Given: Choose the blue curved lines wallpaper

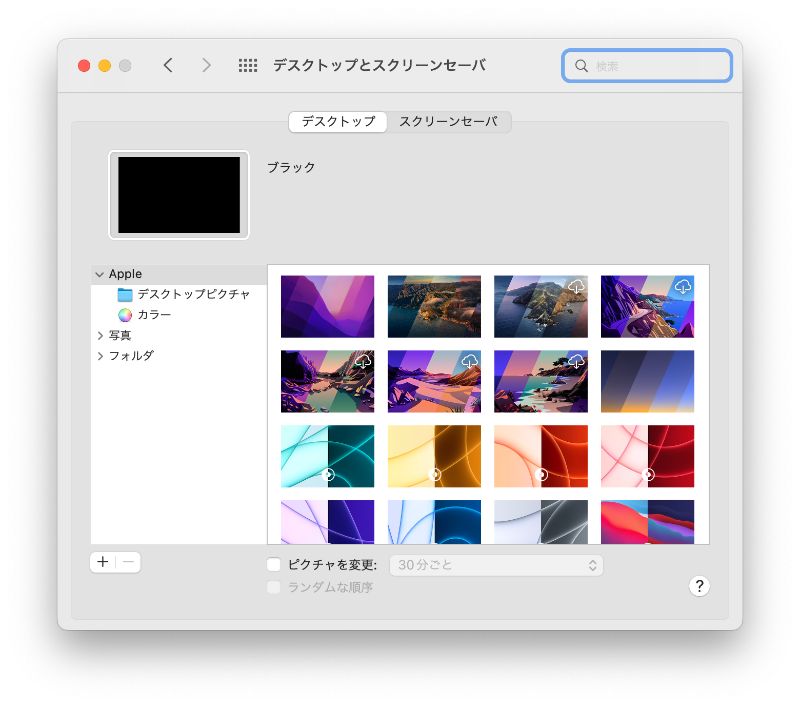Looking at the screenshot, I should click(x=434, y=522).
